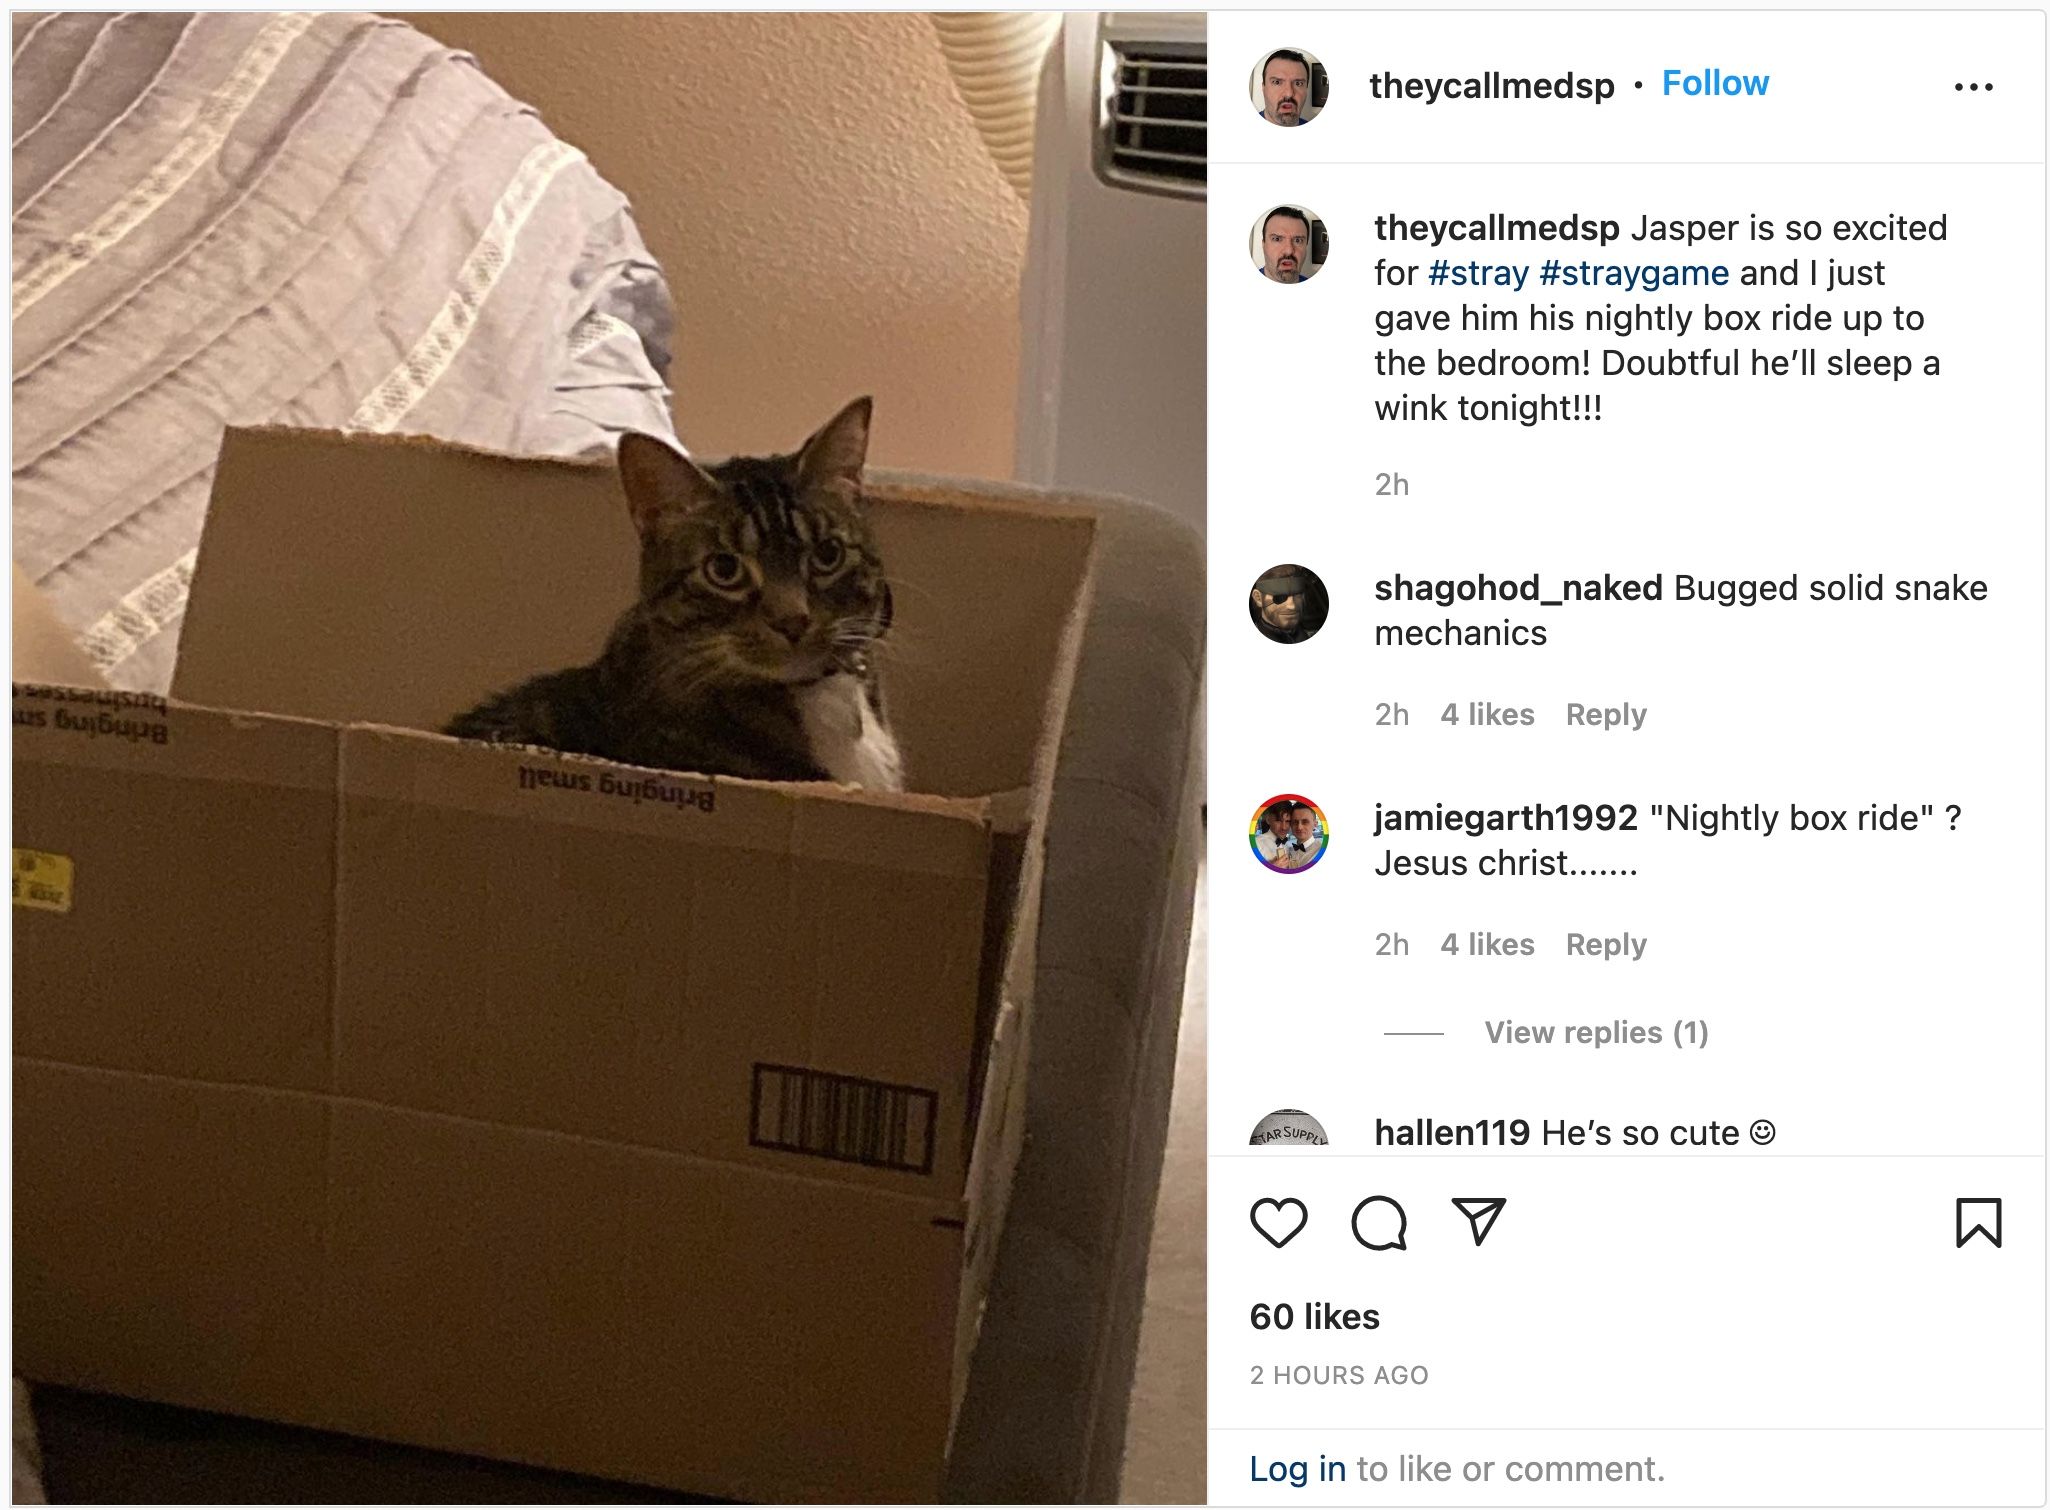Reply to shagohod_naked's comment
This screenshot has height=1510, width=2050.
(1606, 715)
